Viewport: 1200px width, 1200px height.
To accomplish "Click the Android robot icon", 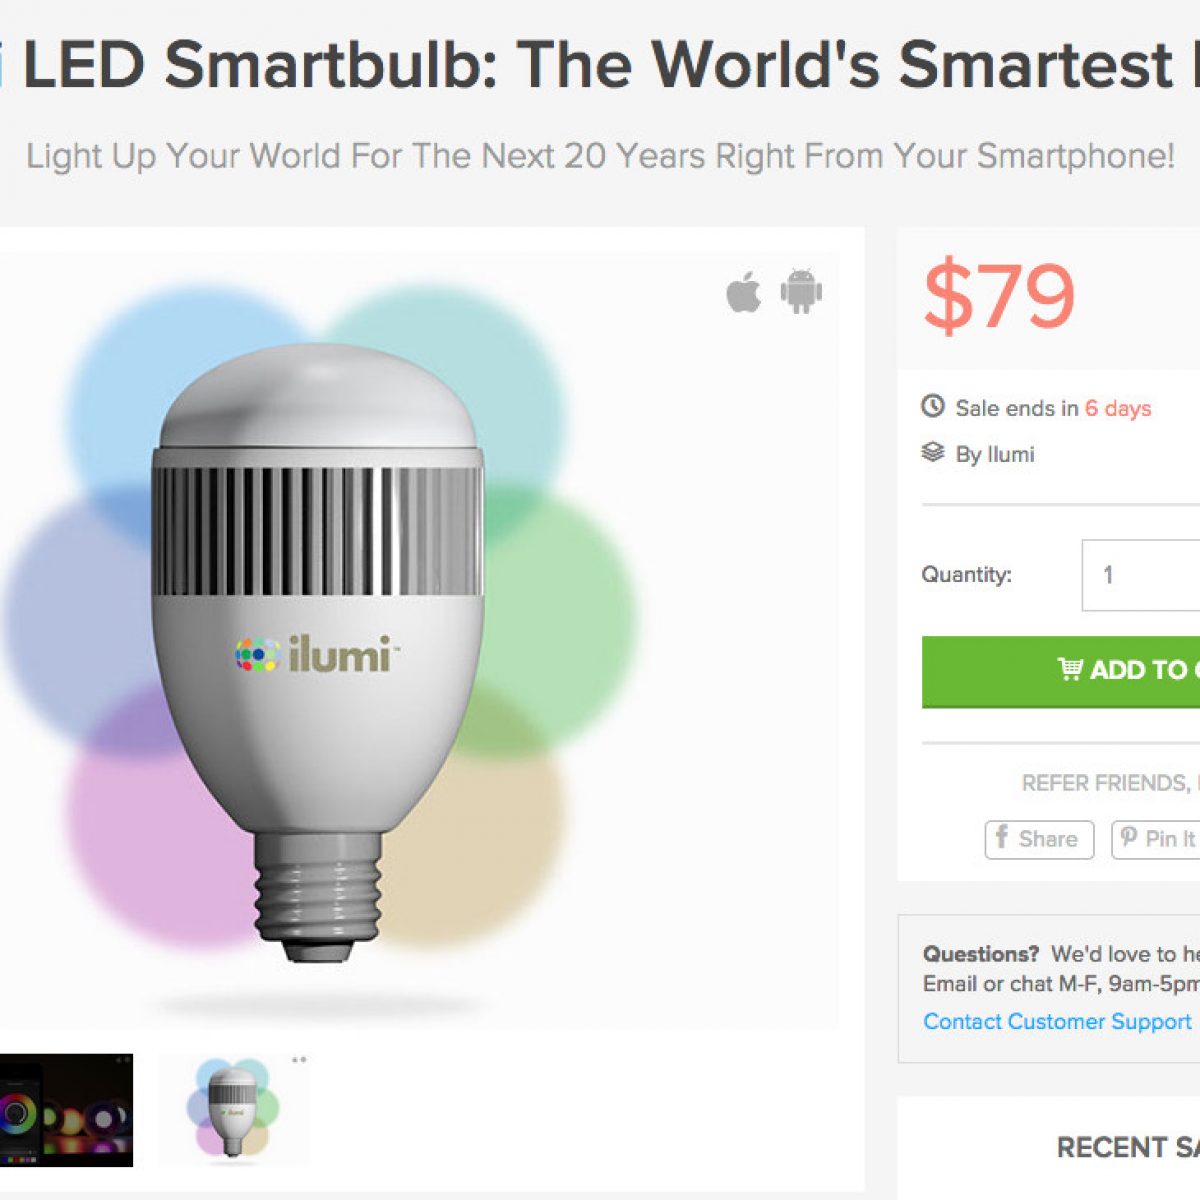I will (801, 291).
